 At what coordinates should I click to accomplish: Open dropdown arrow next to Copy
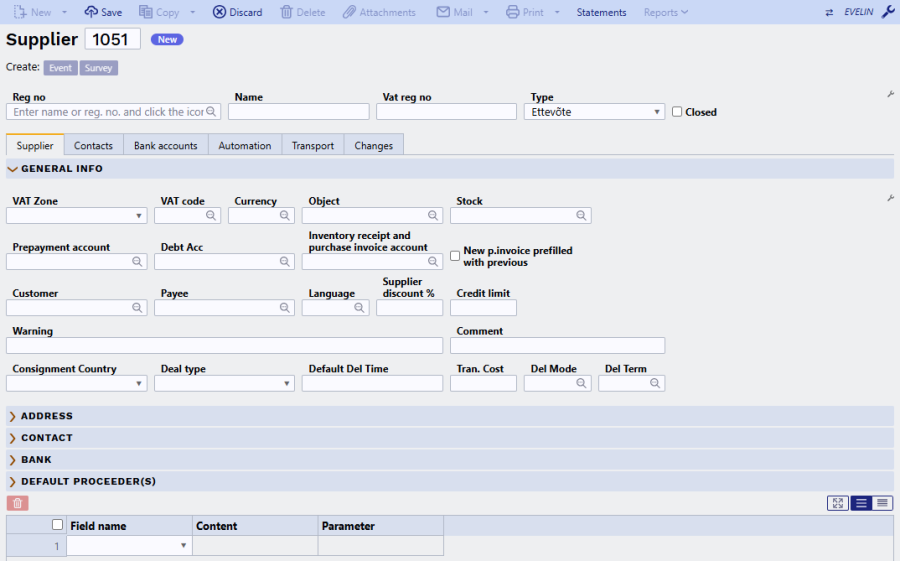point(192,12)
